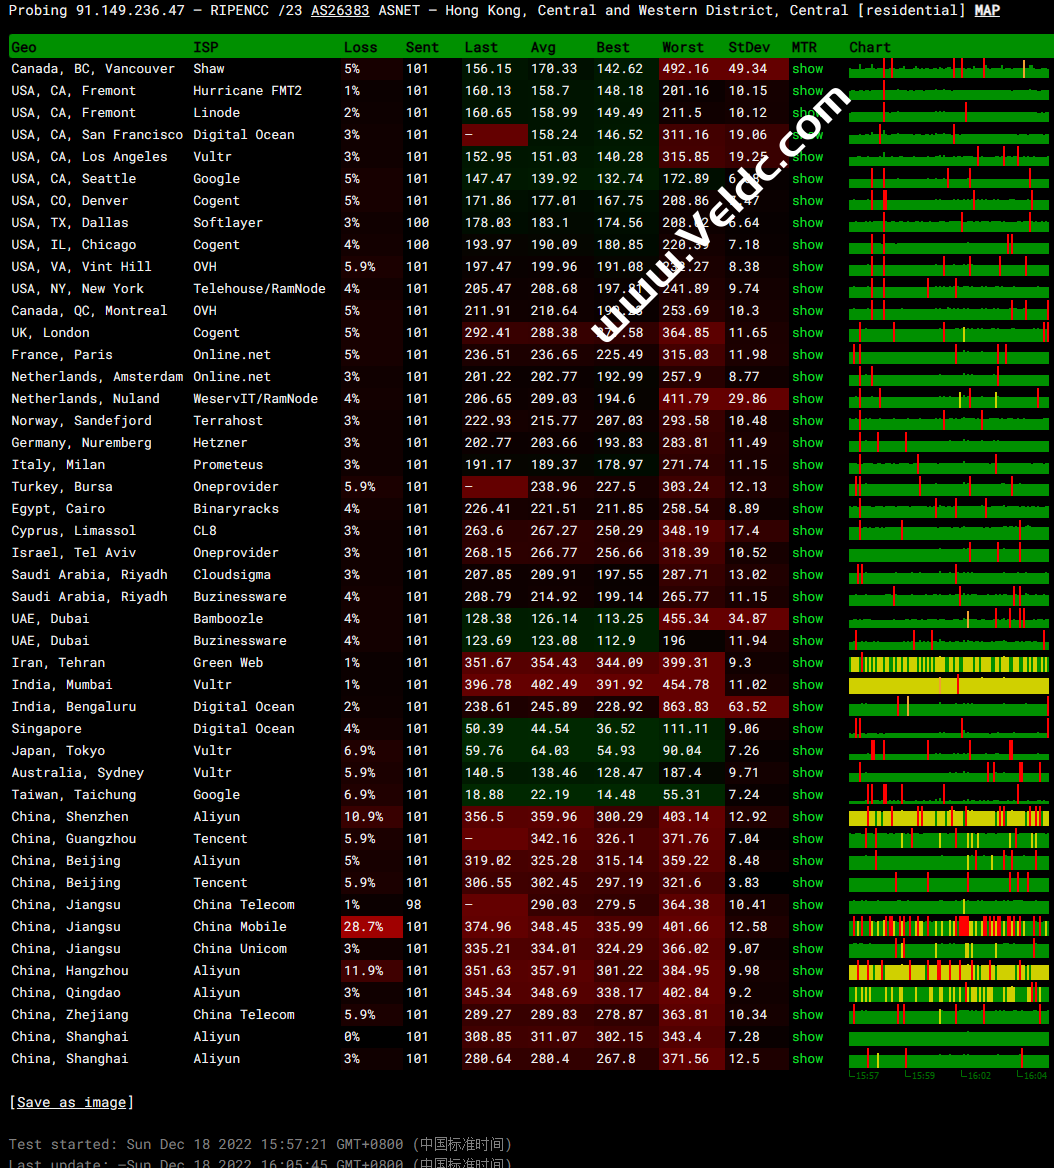The height and width of the screenshot is (1168, 1054).
Task: Click the India Mumbai yellow chart
Action: point(949,685)
